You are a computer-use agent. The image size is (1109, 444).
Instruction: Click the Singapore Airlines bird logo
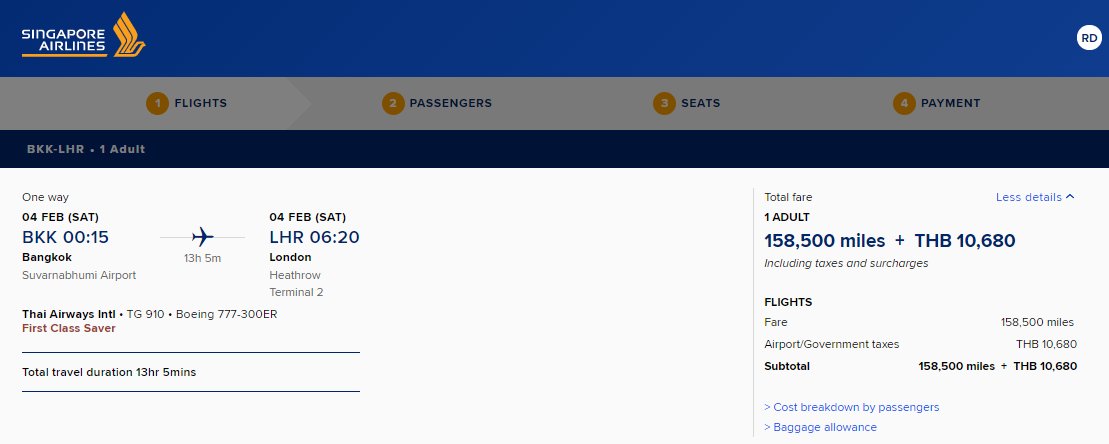129,35
